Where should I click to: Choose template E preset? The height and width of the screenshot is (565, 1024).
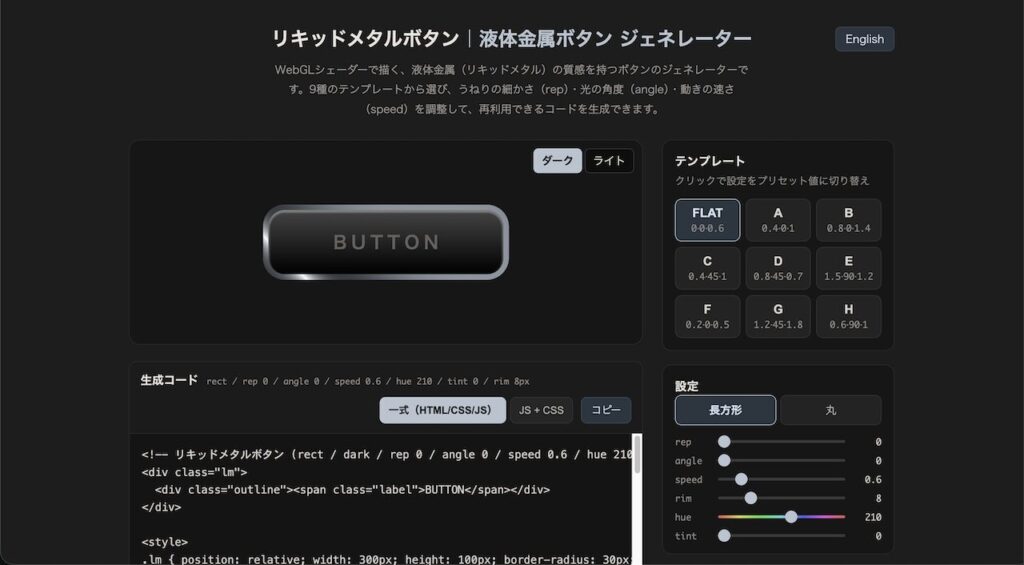pyautogui.click(x=848, y=268)
